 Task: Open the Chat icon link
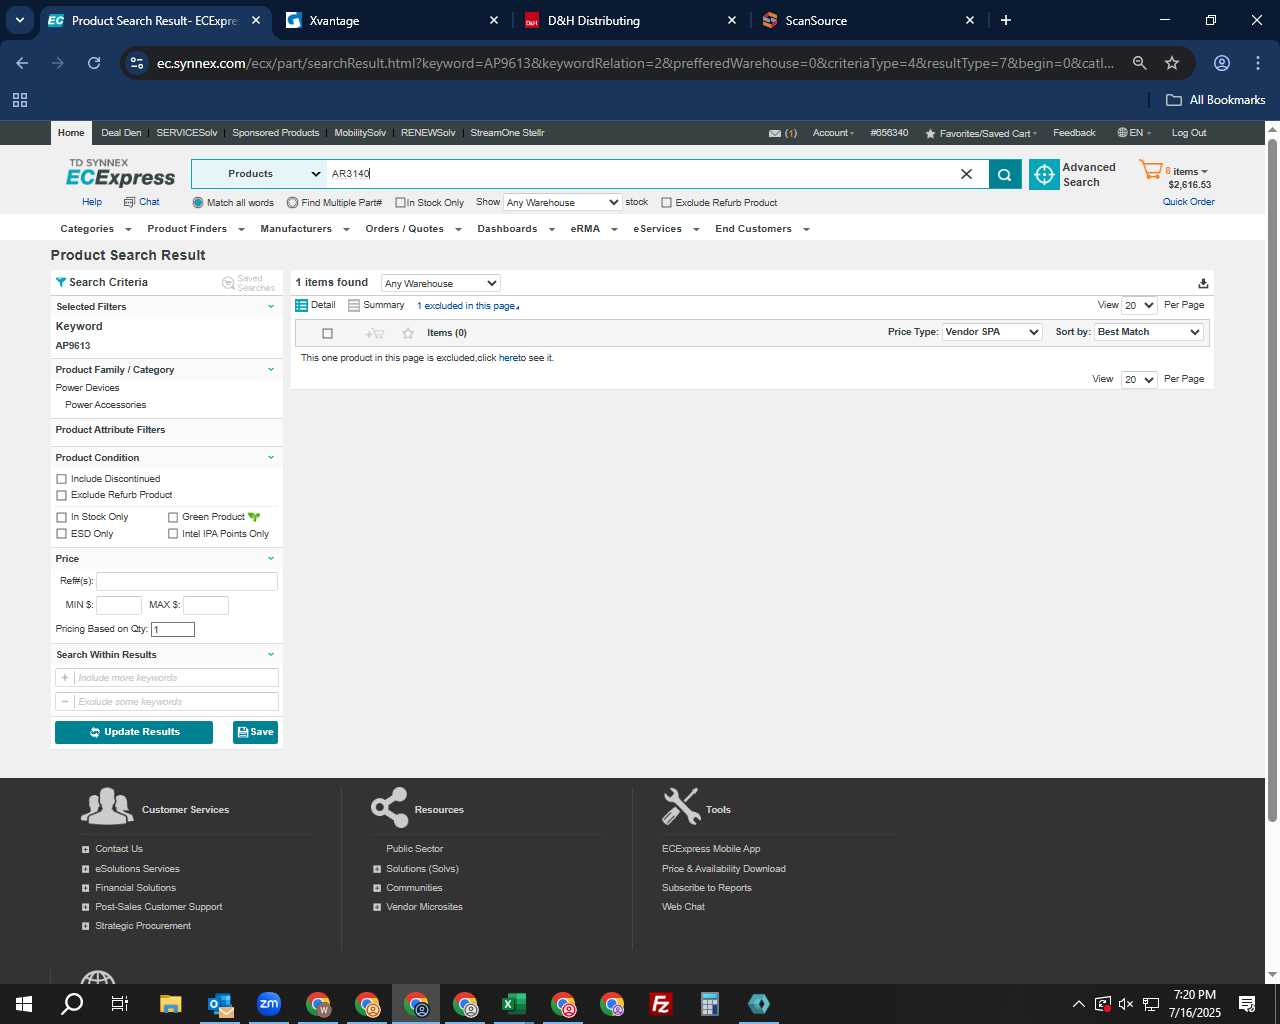pos(129,202)
